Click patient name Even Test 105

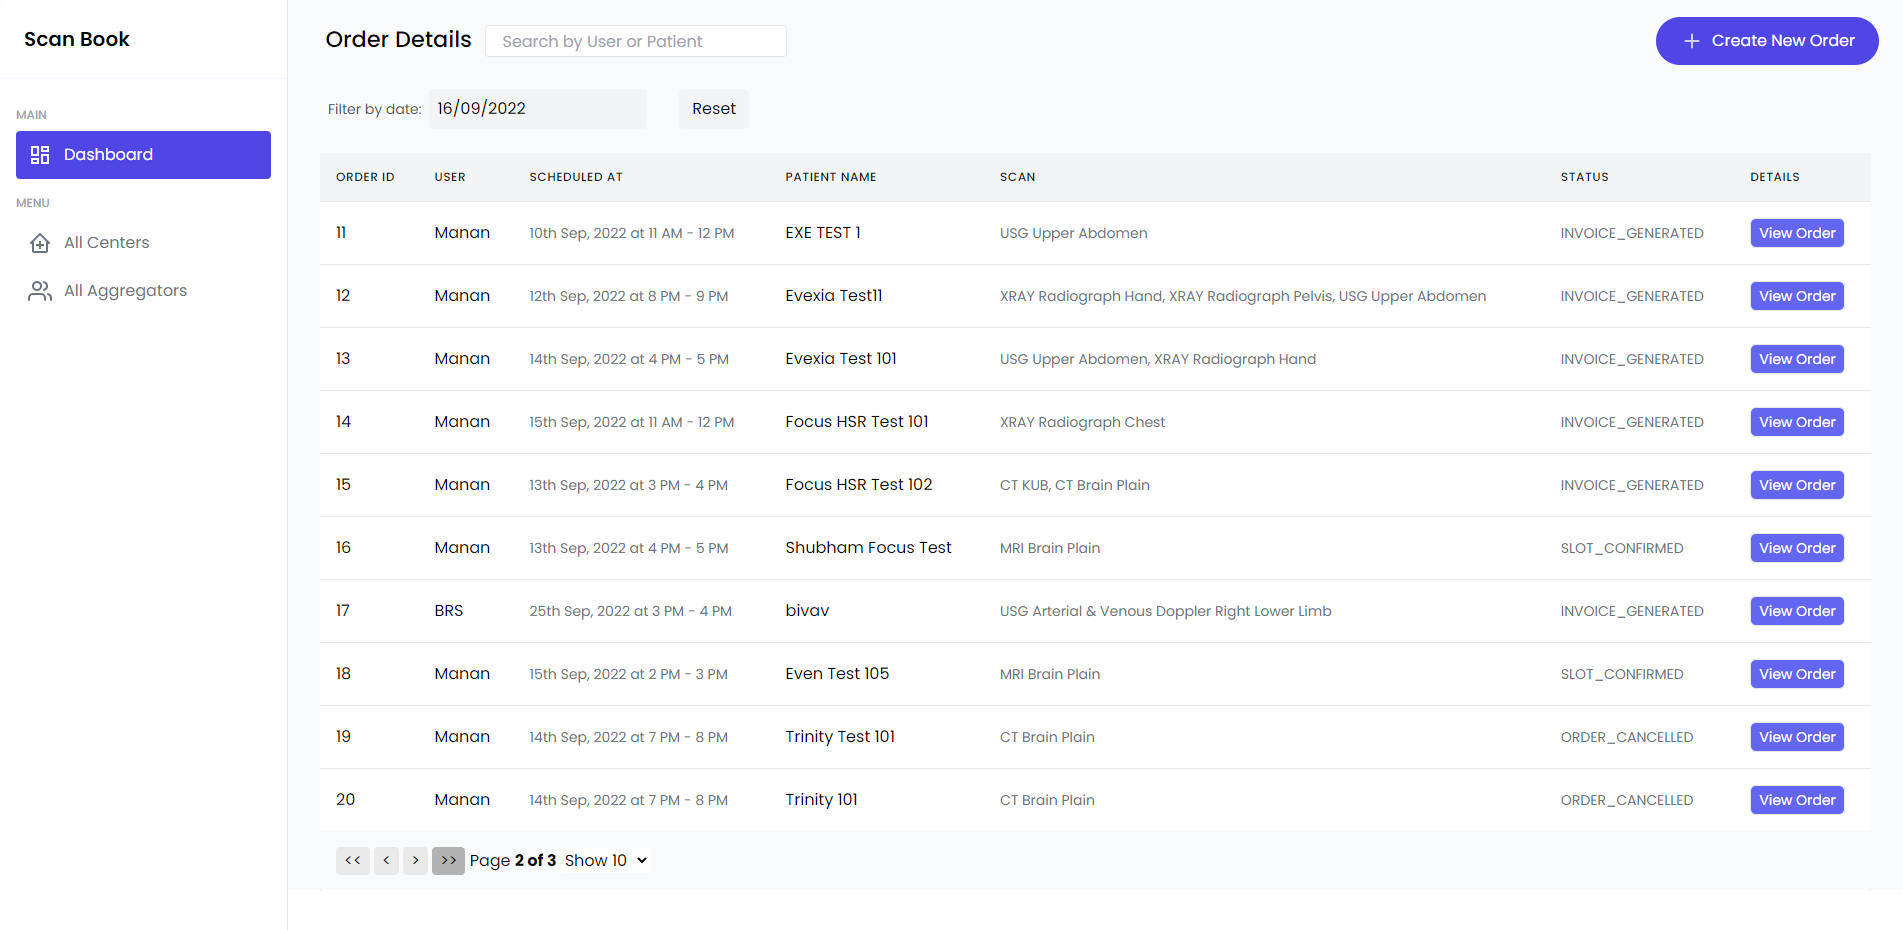[x=837, y=674]
